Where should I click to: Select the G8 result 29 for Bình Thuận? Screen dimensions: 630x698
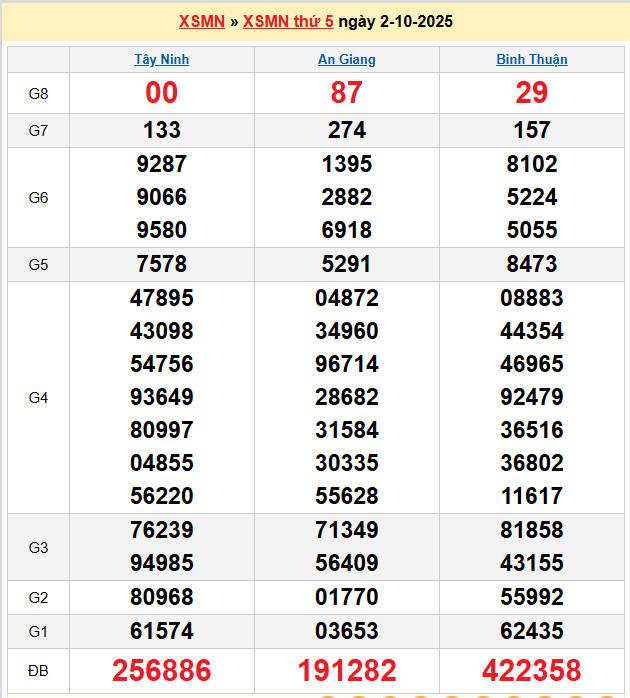[532, 93]
